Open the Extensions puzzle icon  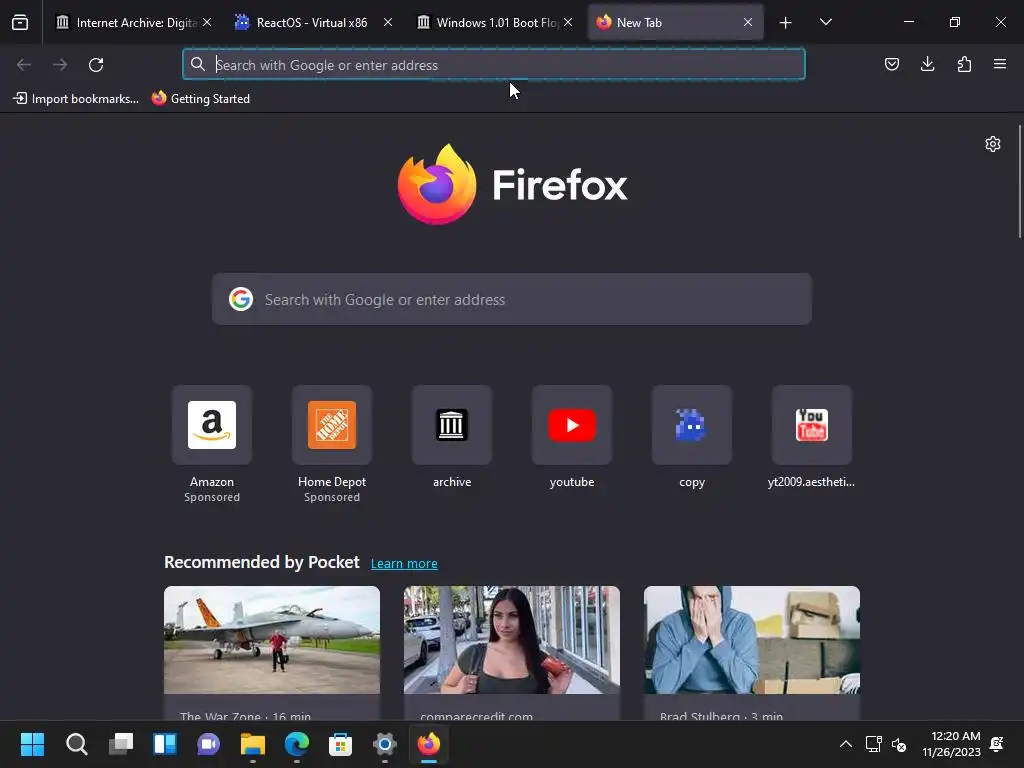[x=964, y=64]
